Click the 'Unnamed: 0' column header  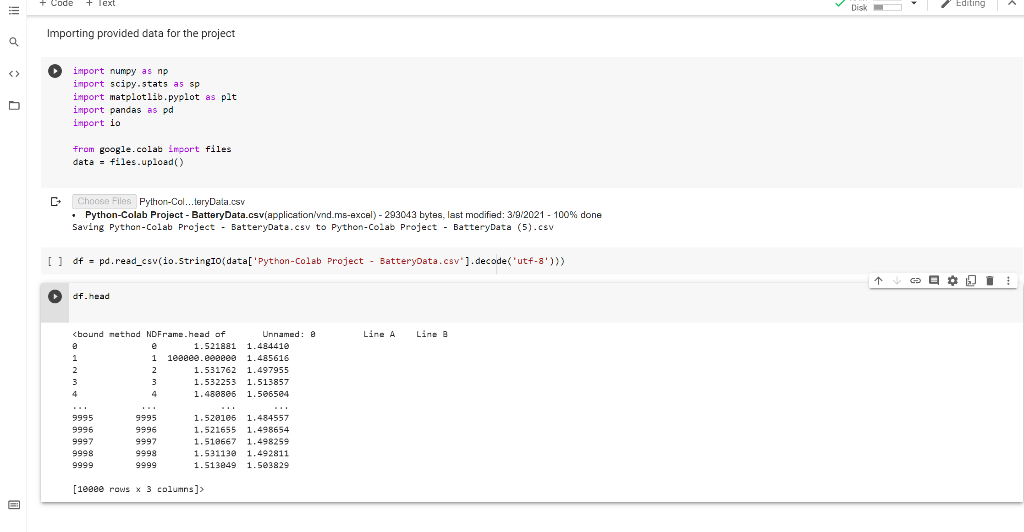point(289,334)
